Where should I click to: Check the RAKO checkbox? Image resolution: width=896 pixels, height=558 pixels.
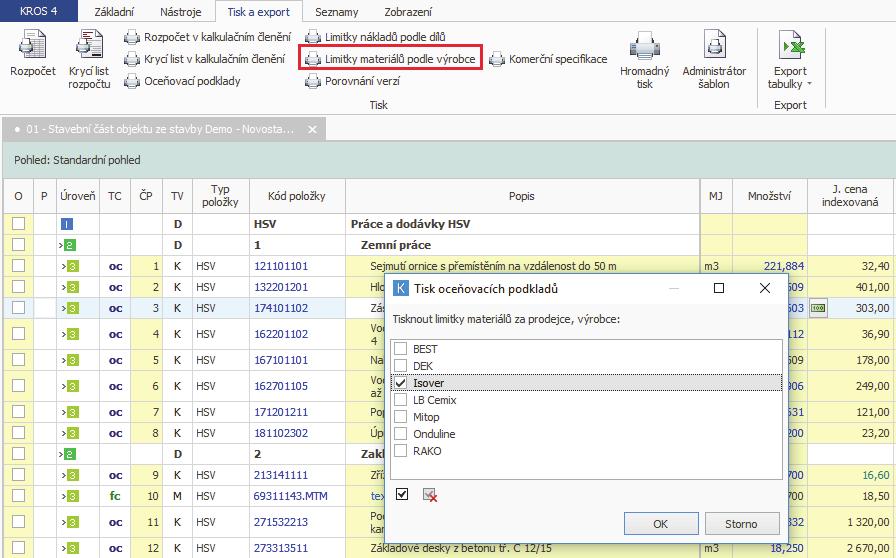(401, 451)
